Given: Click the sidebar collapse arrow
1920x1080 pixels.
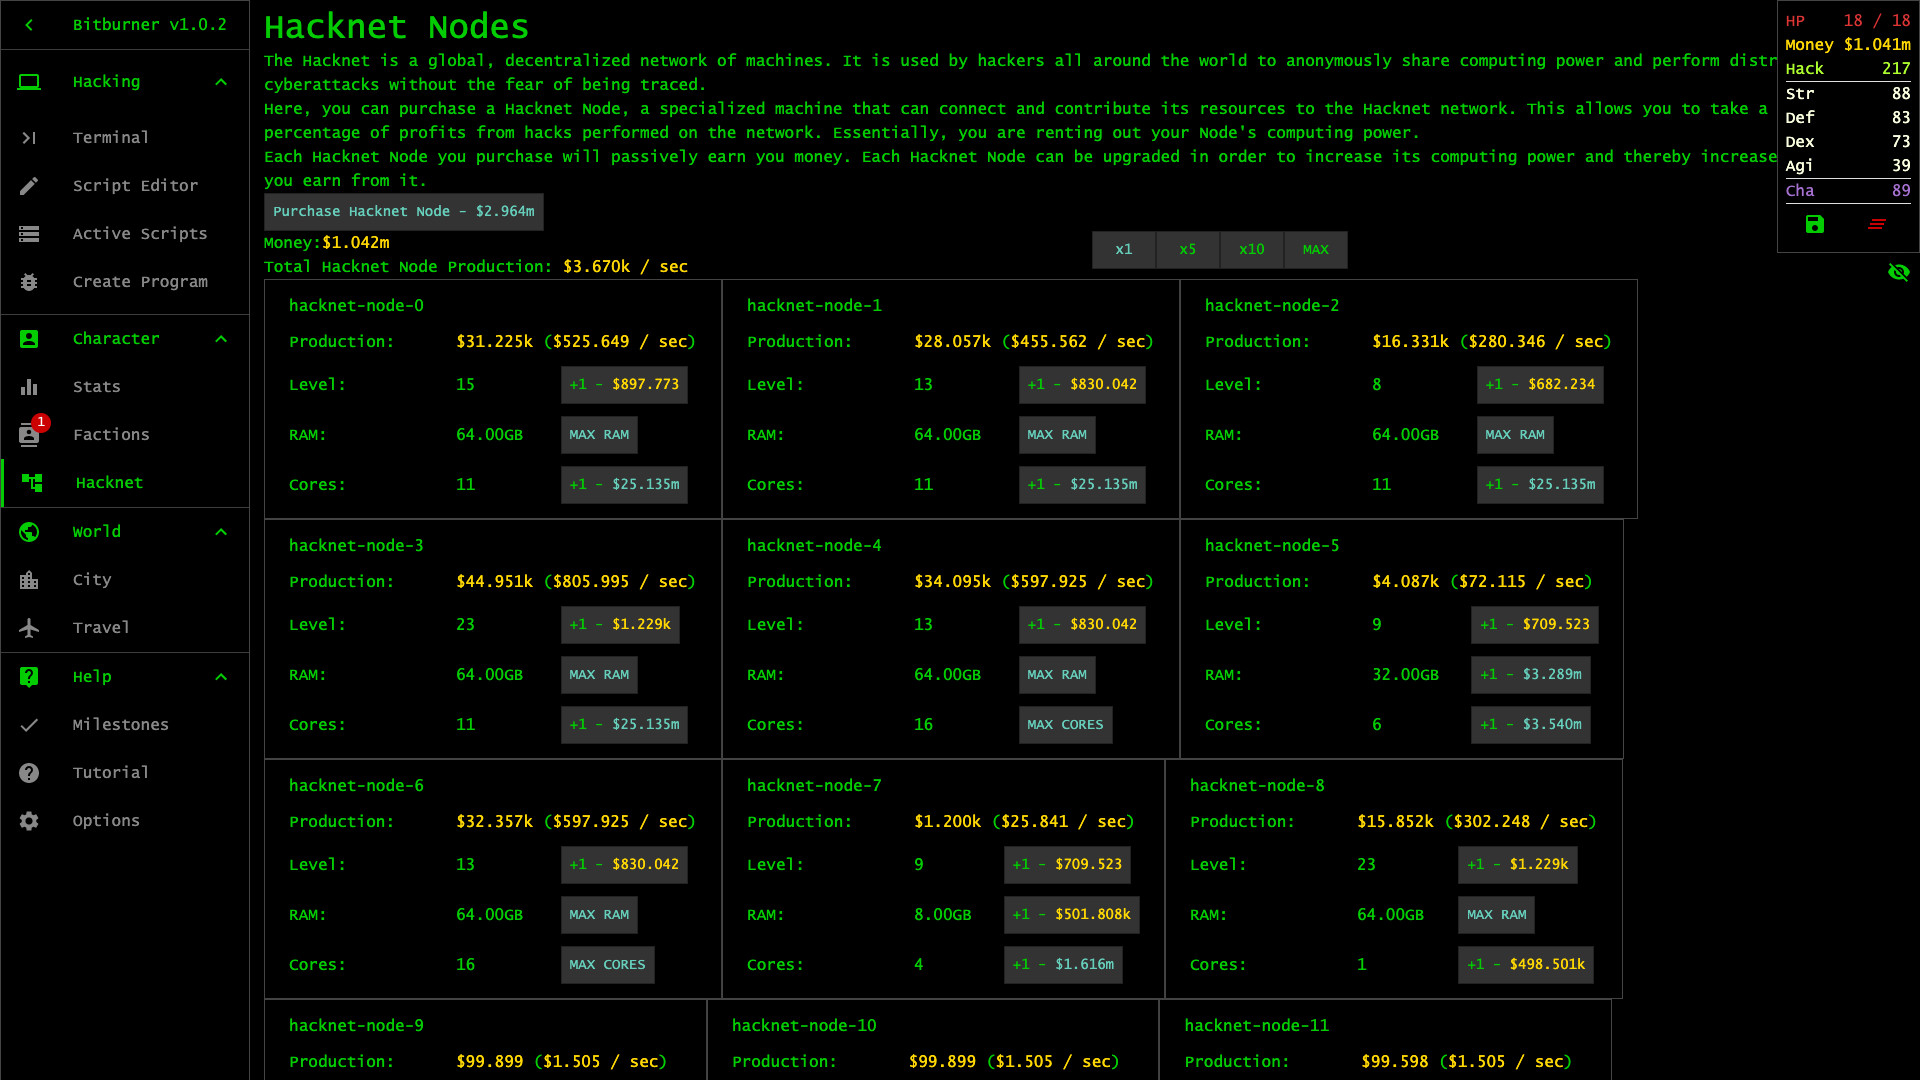Looking at the screenshot, I should click(27, 24).
